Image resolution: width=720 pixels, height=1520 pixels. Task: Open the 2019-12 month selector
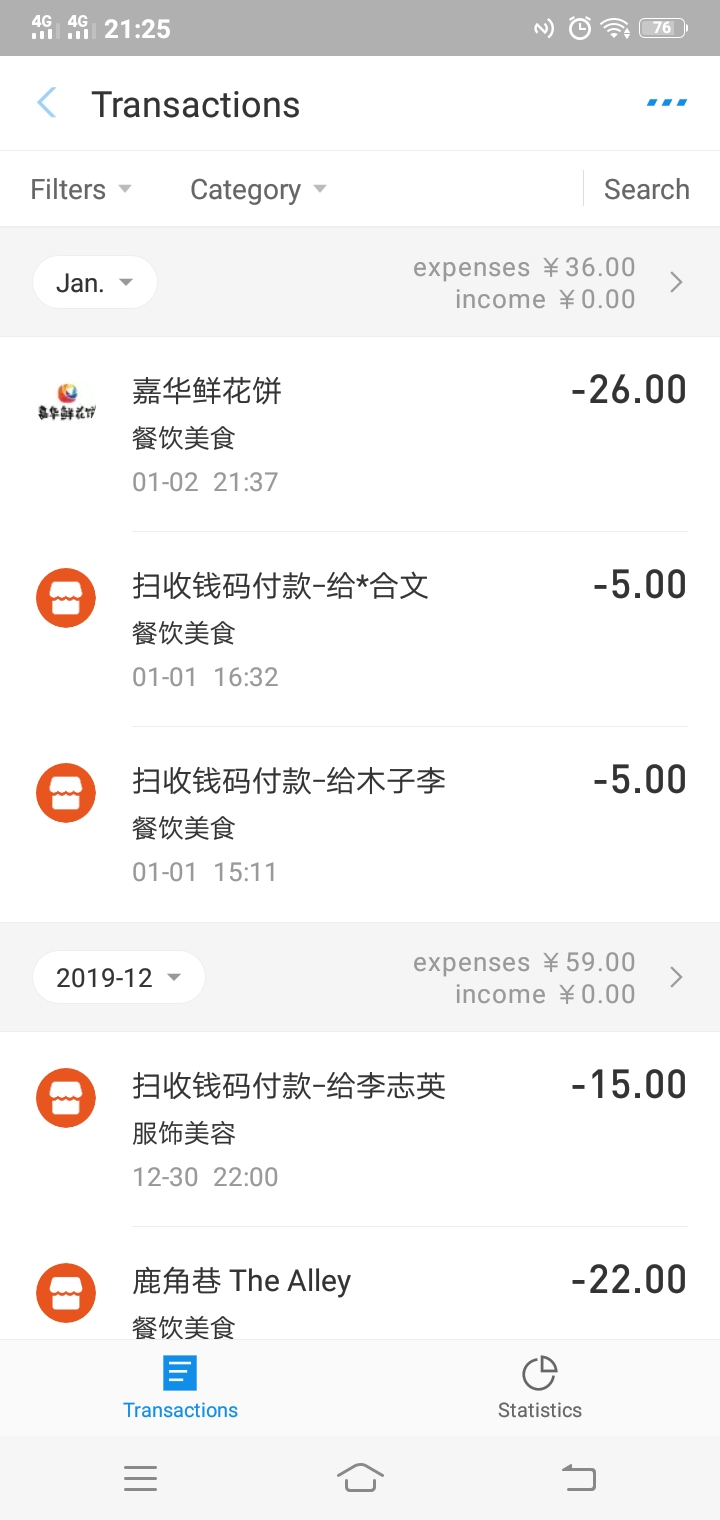coord(118,978)
